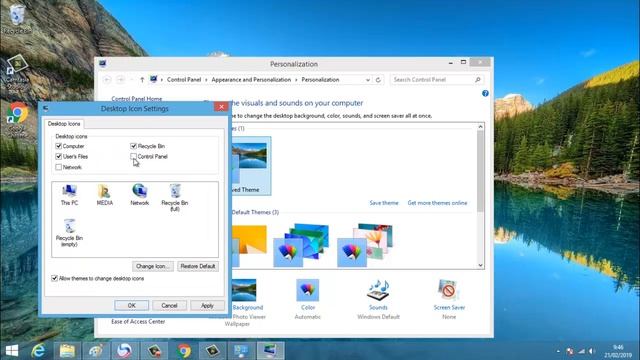Image resolution: width=640 pixels, height=360 pixels.
Task: Click the active Personalization taskbar icon
Action: [x=271, y=351]
